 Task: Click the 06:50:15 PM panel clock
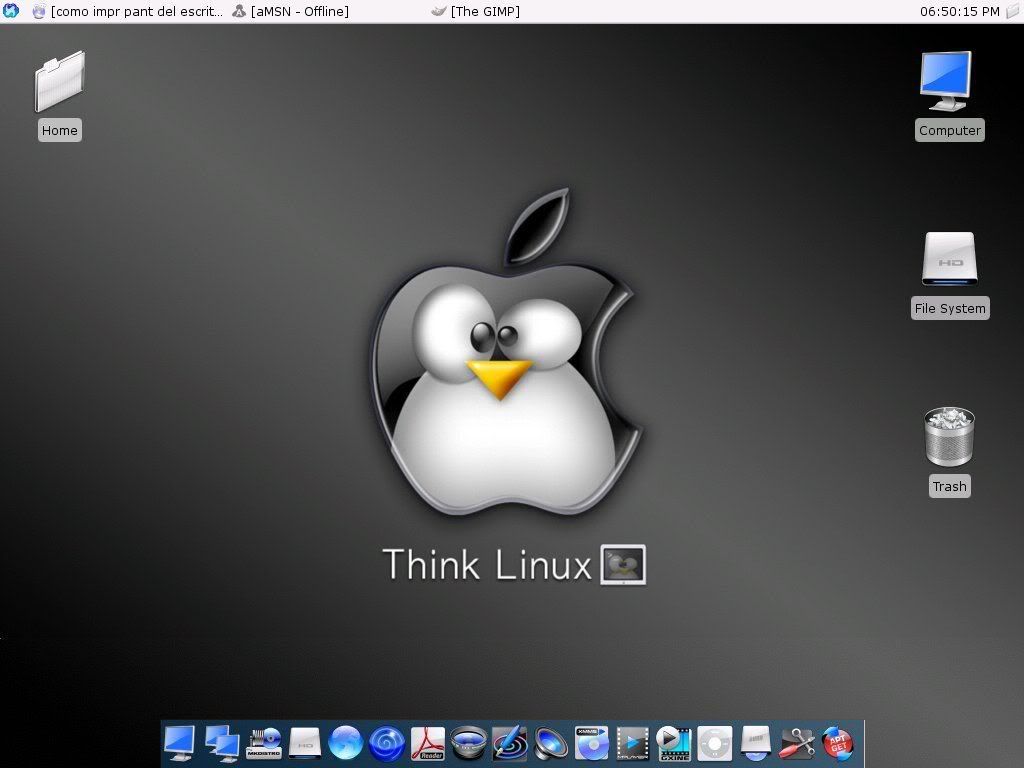(959, 11)
